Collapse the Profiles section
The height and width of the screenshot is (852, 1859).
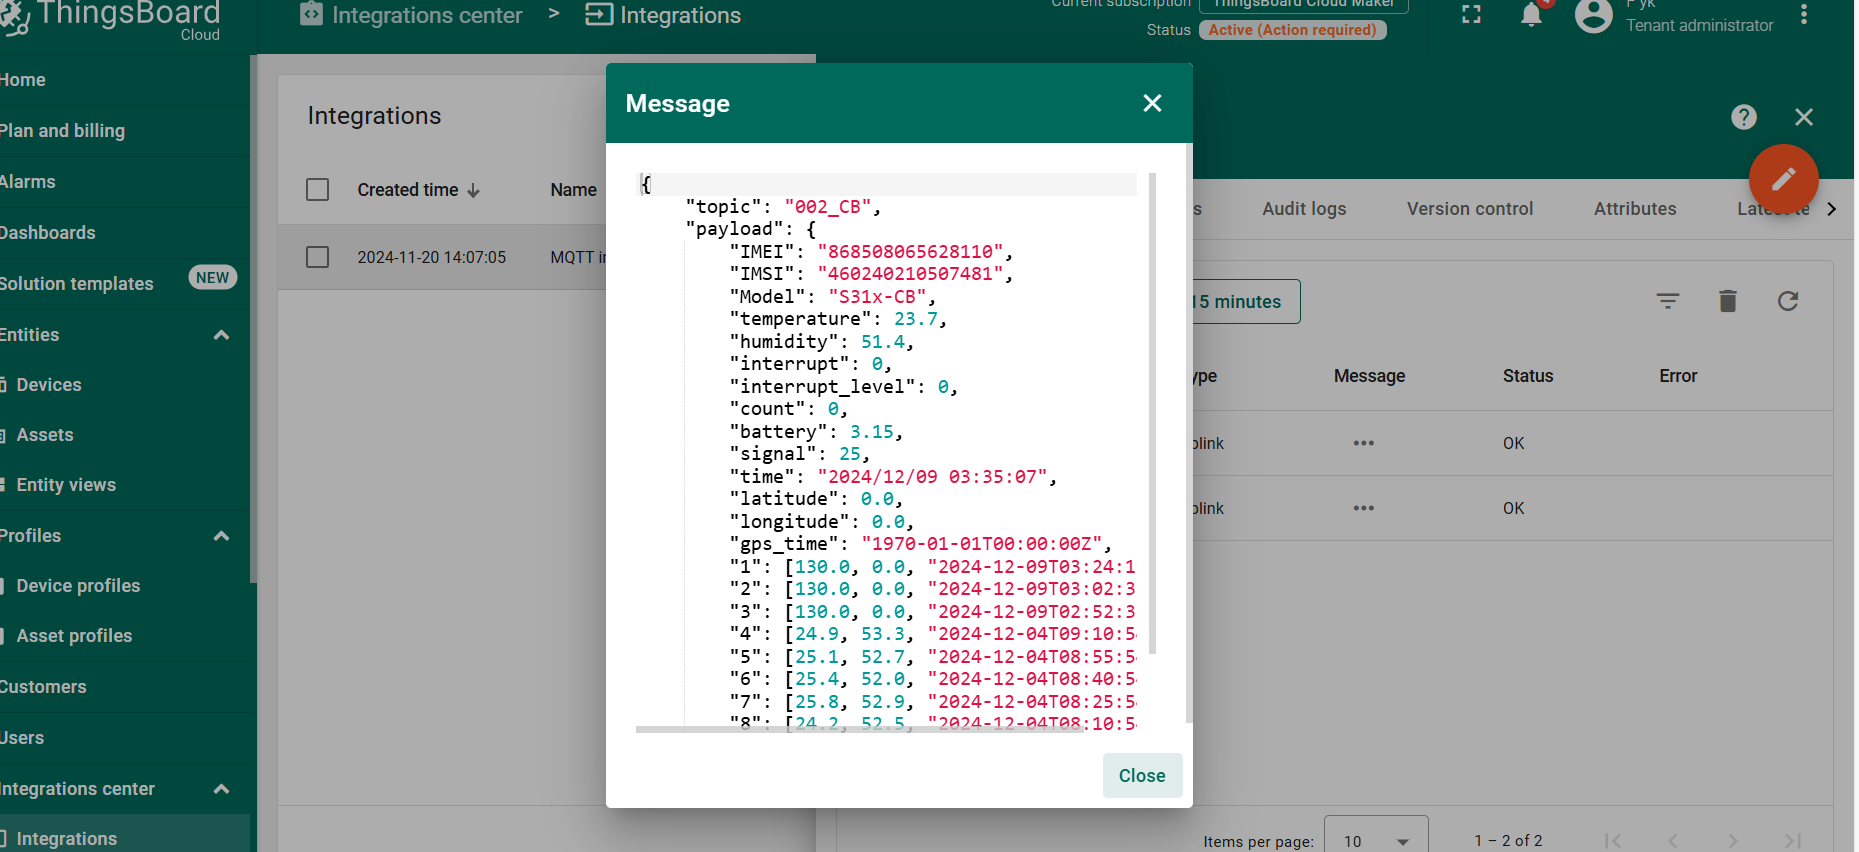tap(222, 536)
